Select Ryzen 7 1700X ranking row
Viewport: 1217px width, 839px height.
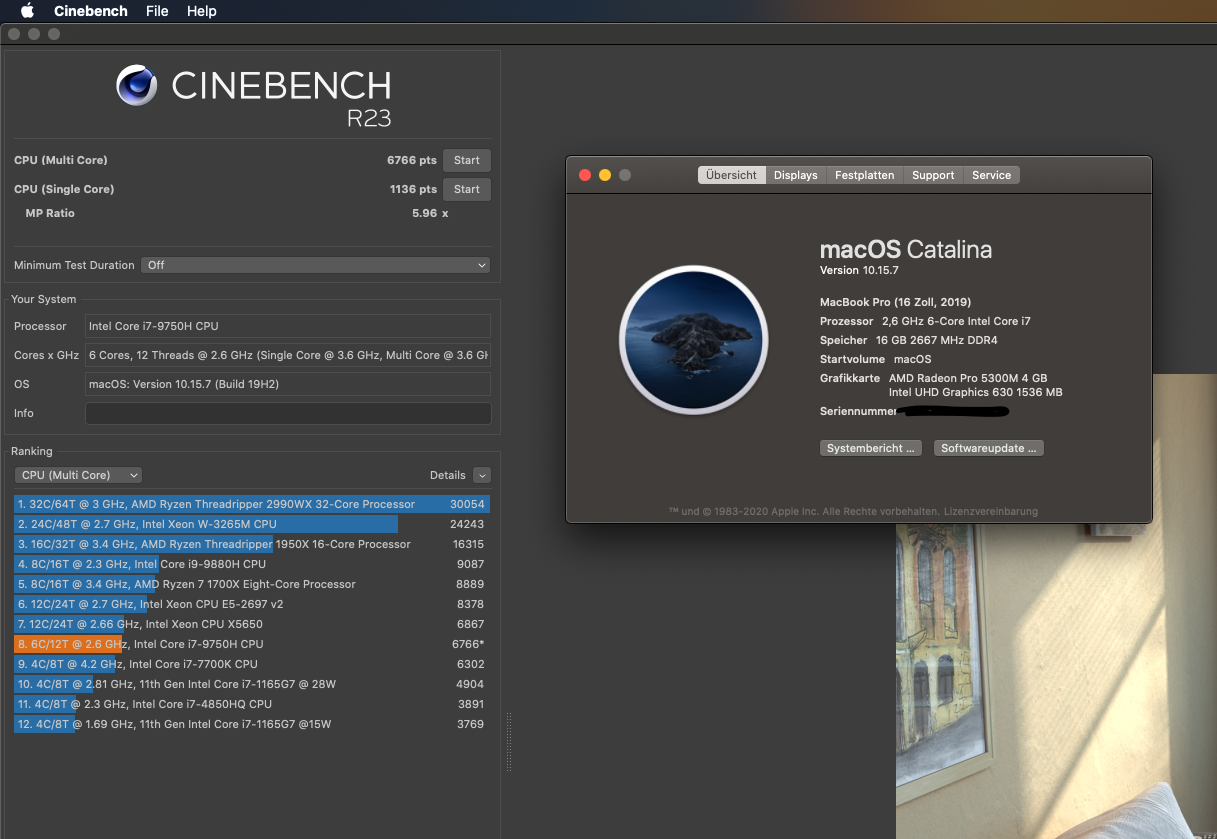click(x=252, y=584)
